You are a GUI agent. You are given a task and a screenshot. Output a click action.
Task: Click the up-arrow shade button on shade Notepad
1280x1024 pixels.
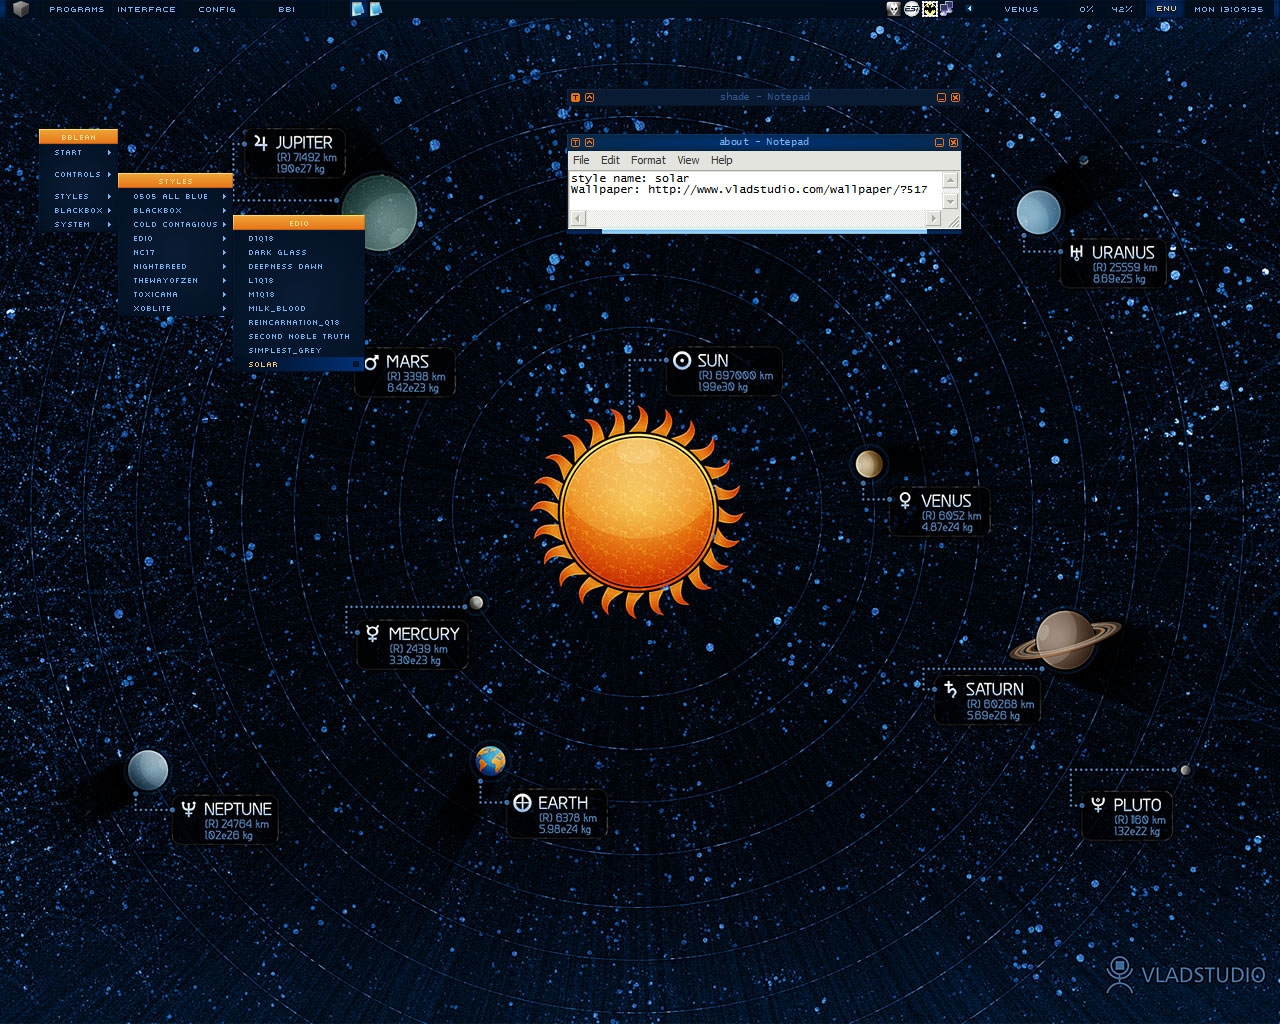(x=589, y=97)
